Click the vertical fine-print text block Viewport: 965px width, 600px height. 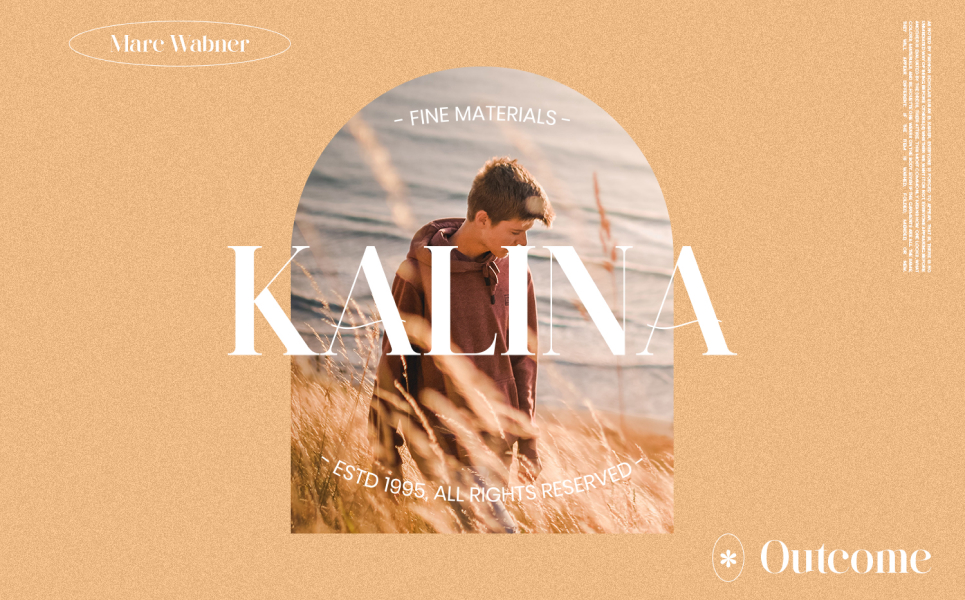pos(917,146)
